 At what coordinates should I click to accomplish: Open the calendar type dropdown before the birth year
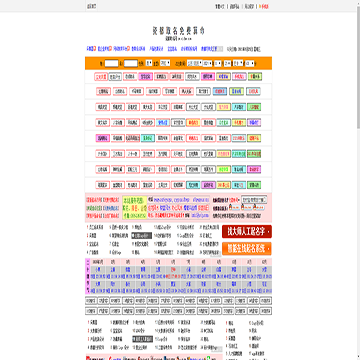pos(195,63)
